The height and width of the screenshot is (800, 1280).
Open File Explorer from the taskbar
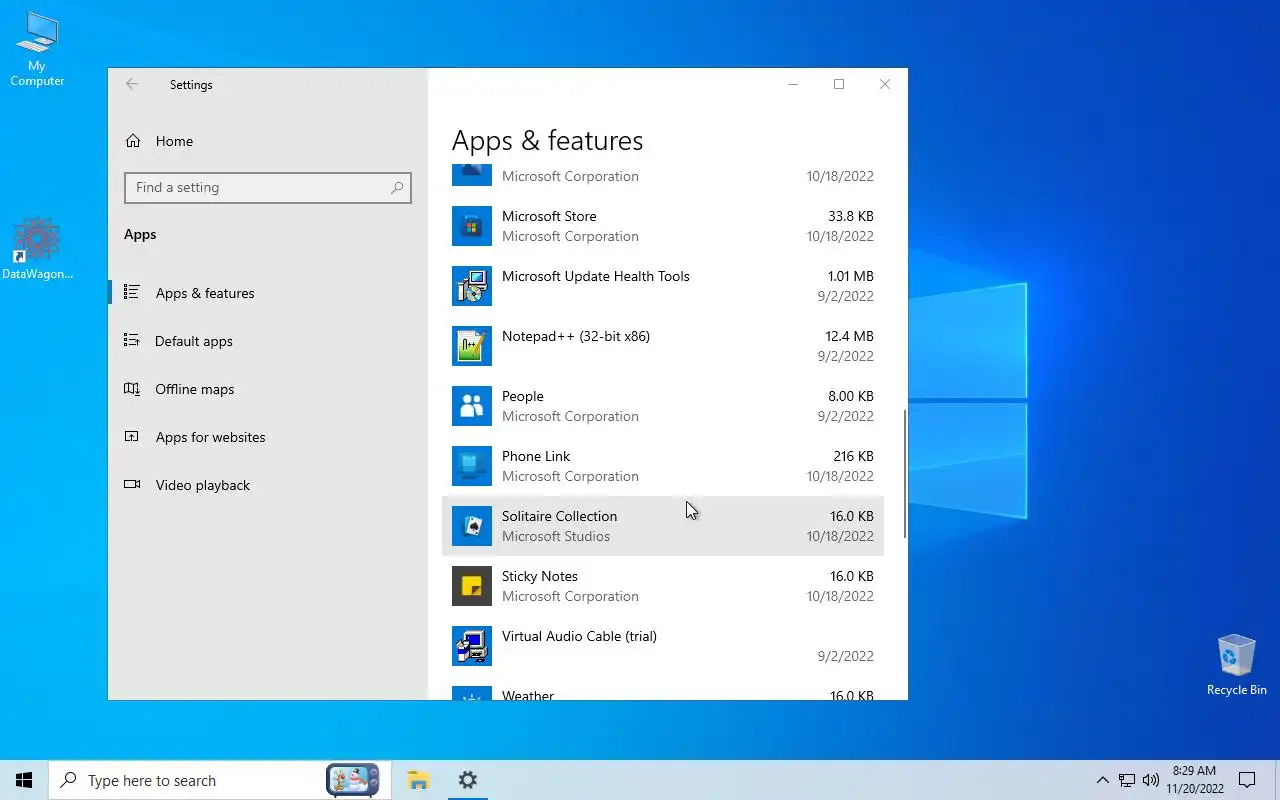click(x=418, y=780)
